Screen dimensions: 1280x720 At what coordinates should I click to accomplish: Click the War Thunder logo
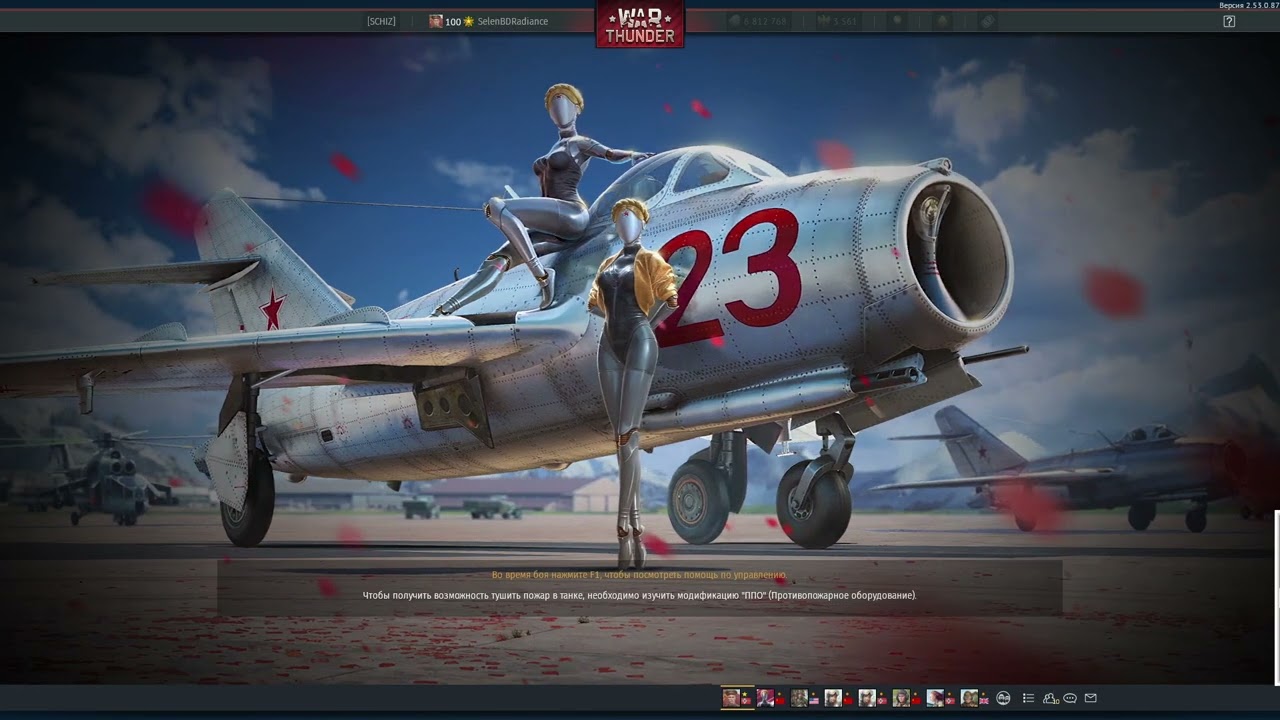640,25
